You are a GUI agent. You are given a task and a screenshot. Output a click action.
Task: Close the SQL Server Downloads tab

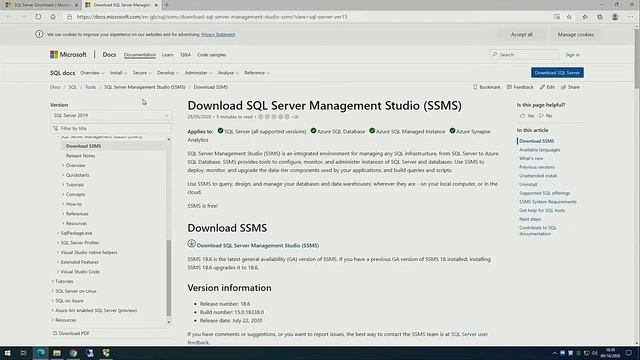tap(76, 5)
